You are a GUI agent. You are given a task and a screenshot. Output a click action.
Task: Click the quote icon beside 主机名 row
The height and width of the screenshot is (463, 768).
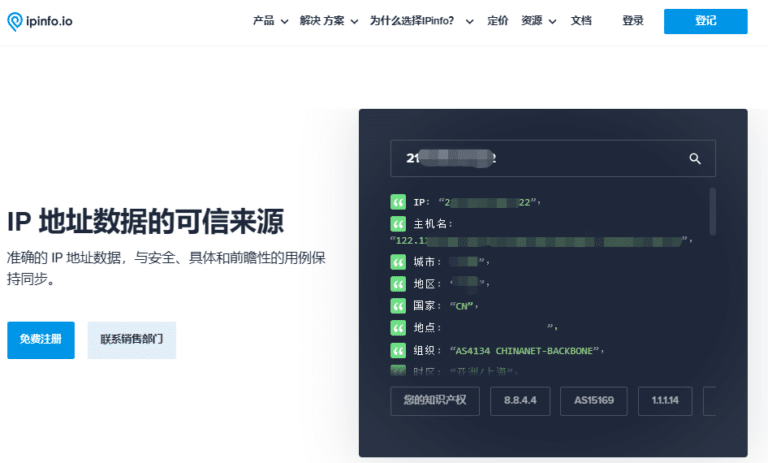click(x=398, y=224)
